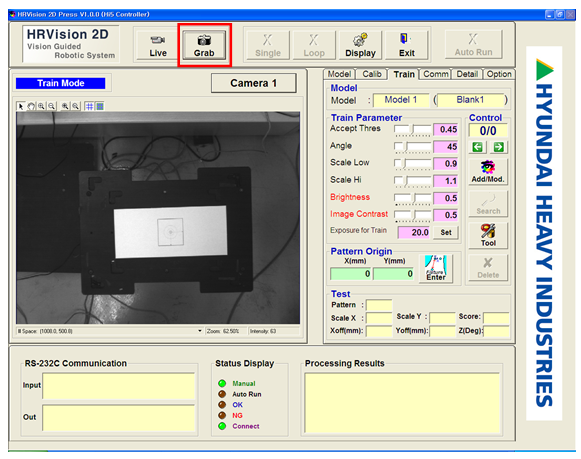Click the RS-232C Input text box

pyautogui.click(x=119, y=386)
